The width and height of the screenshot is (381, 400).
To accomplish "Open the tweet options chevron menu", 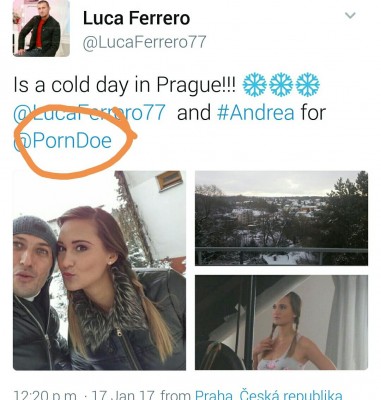I will (350, 16).
